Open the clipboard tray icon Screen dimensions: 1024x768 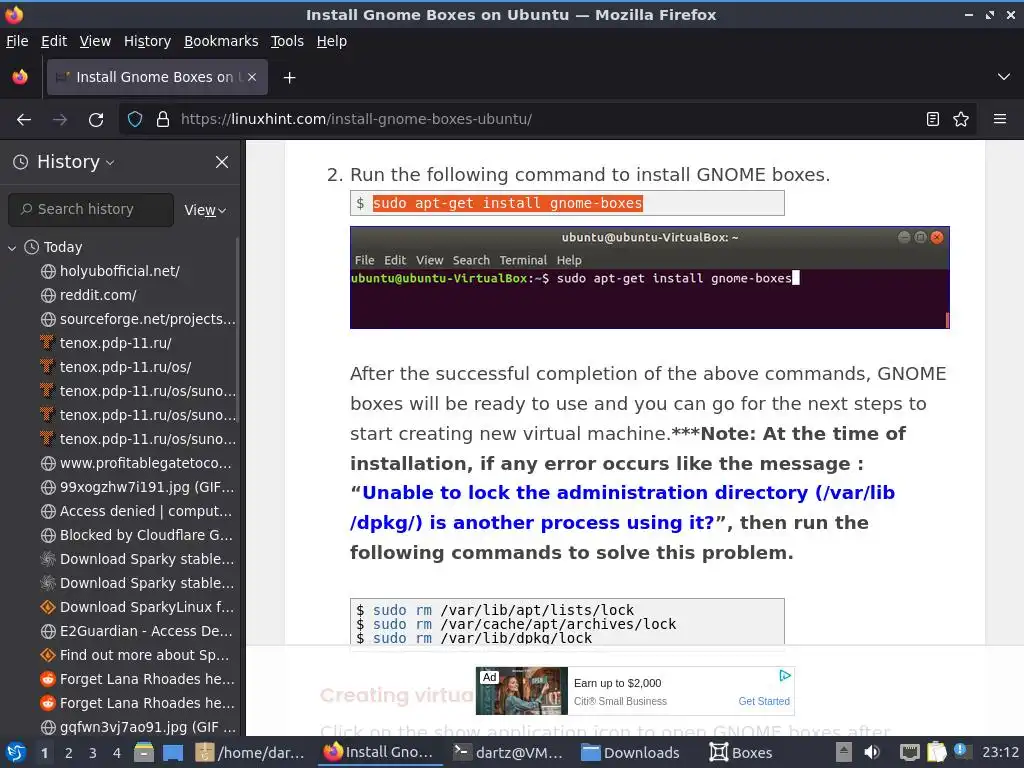click(x=936, y=753)
